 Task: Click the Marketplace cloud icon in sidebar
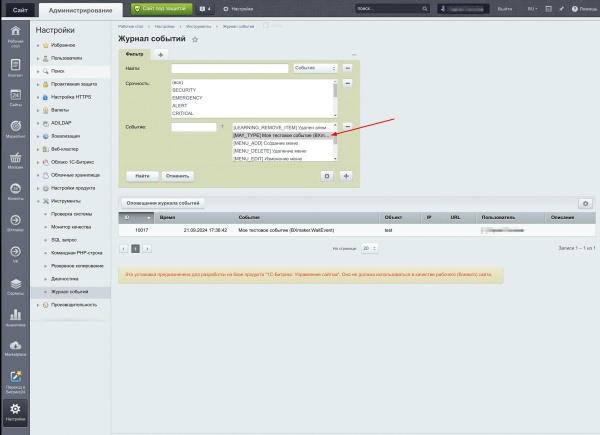[15, 346]
